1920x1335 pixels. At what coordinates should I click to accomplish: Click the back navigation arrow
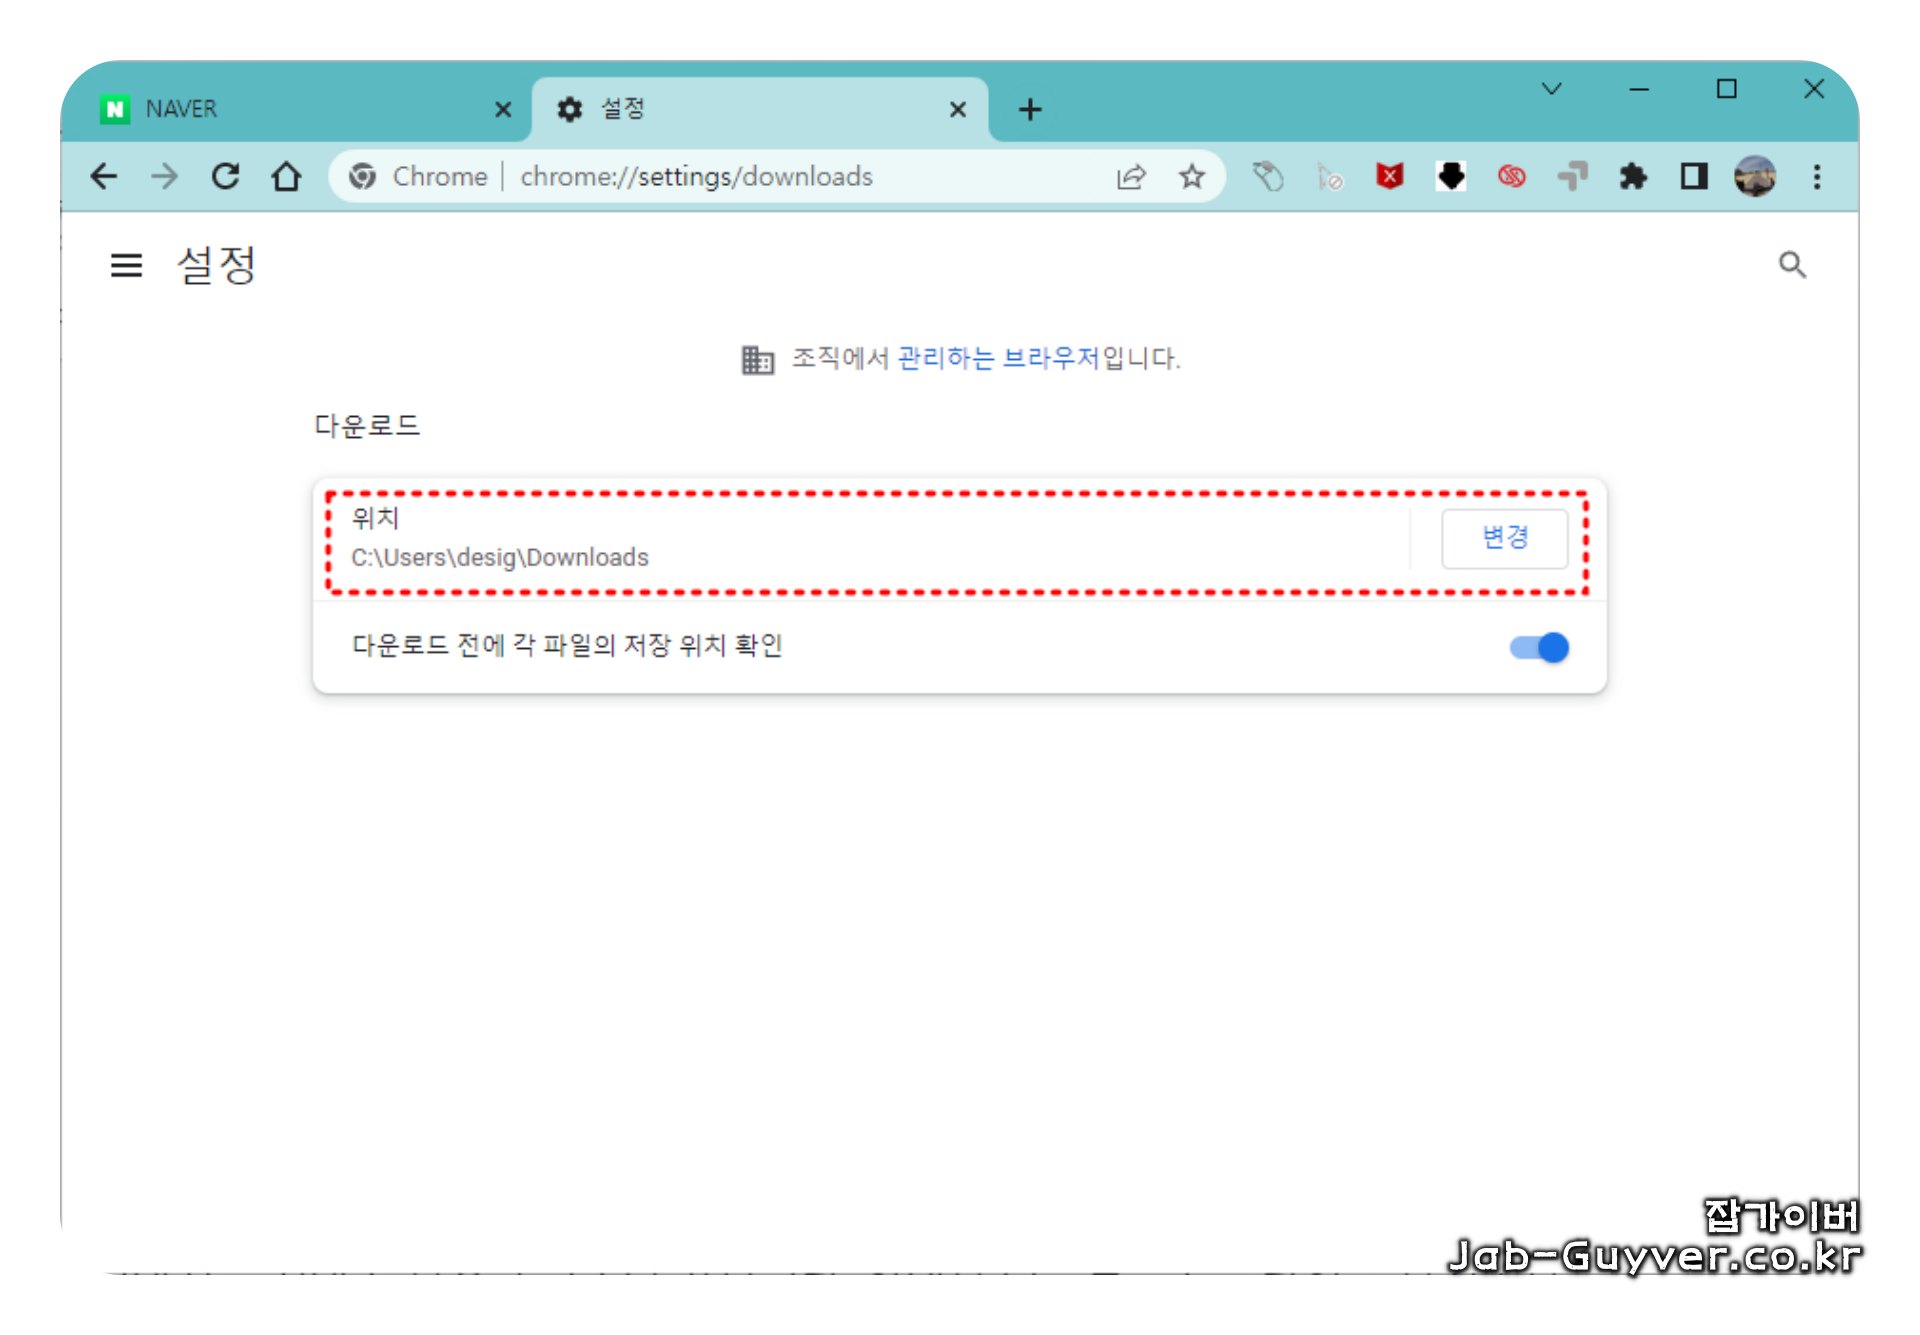click(x=104, y=177)
